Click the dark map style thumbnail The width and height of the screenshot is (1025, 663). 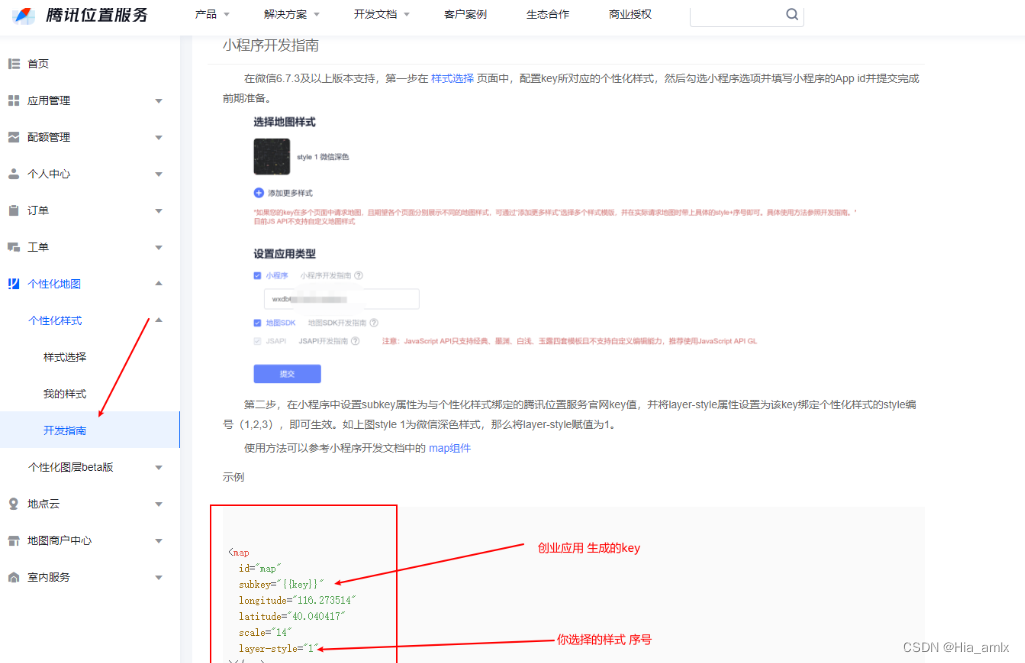coord(272,156)
